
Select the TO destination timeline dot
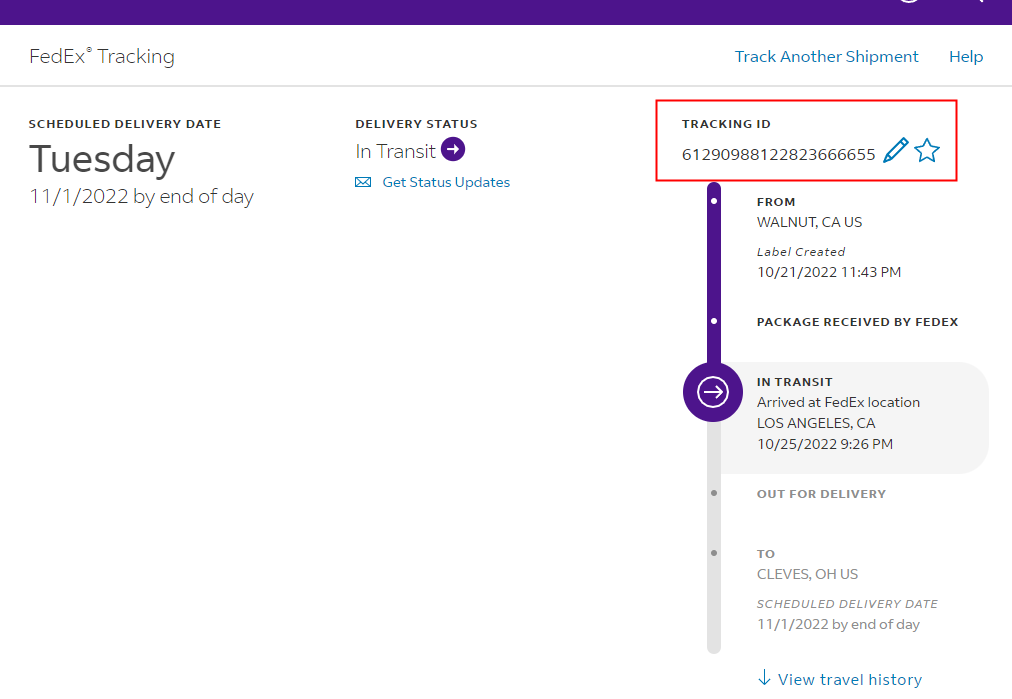click(714, 553)
